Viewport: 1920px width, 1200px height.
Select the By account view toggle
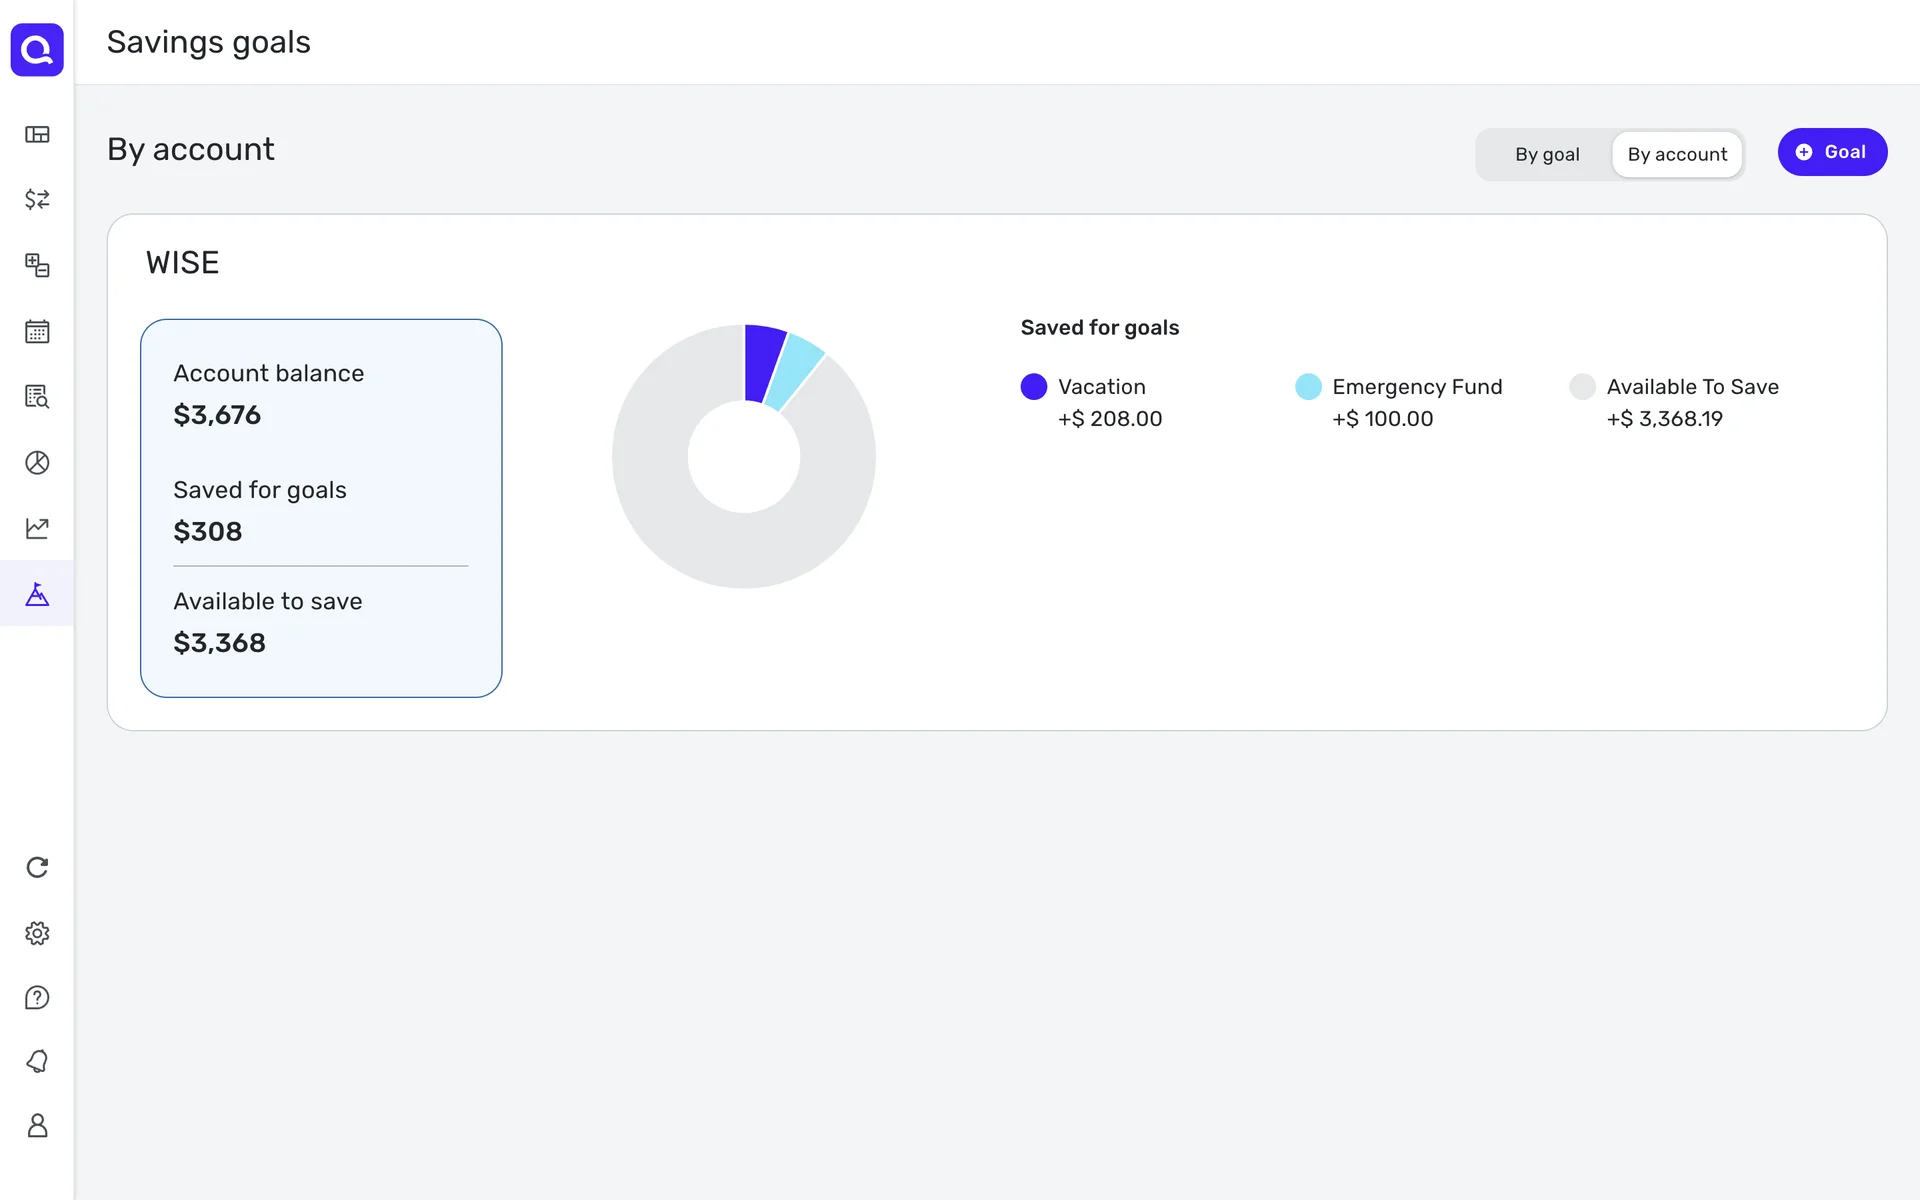click(1677, 155)
